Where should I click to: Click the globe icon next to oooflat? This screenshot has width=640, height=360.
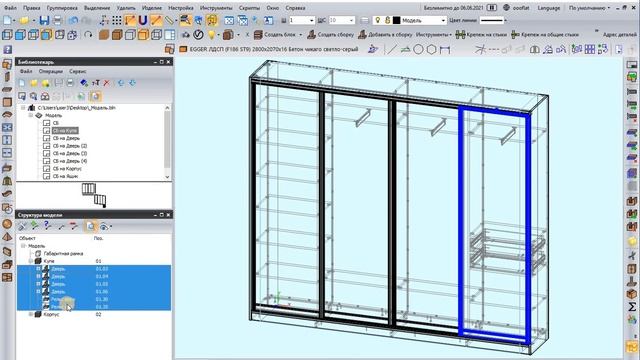[506, 8]
